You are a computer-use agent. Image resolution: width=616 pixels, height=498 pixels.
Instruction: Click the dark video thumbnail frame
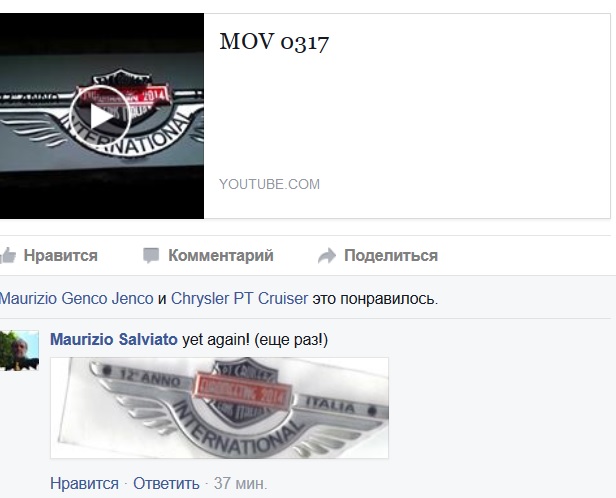pyautogui.click(x=102, y=116)
